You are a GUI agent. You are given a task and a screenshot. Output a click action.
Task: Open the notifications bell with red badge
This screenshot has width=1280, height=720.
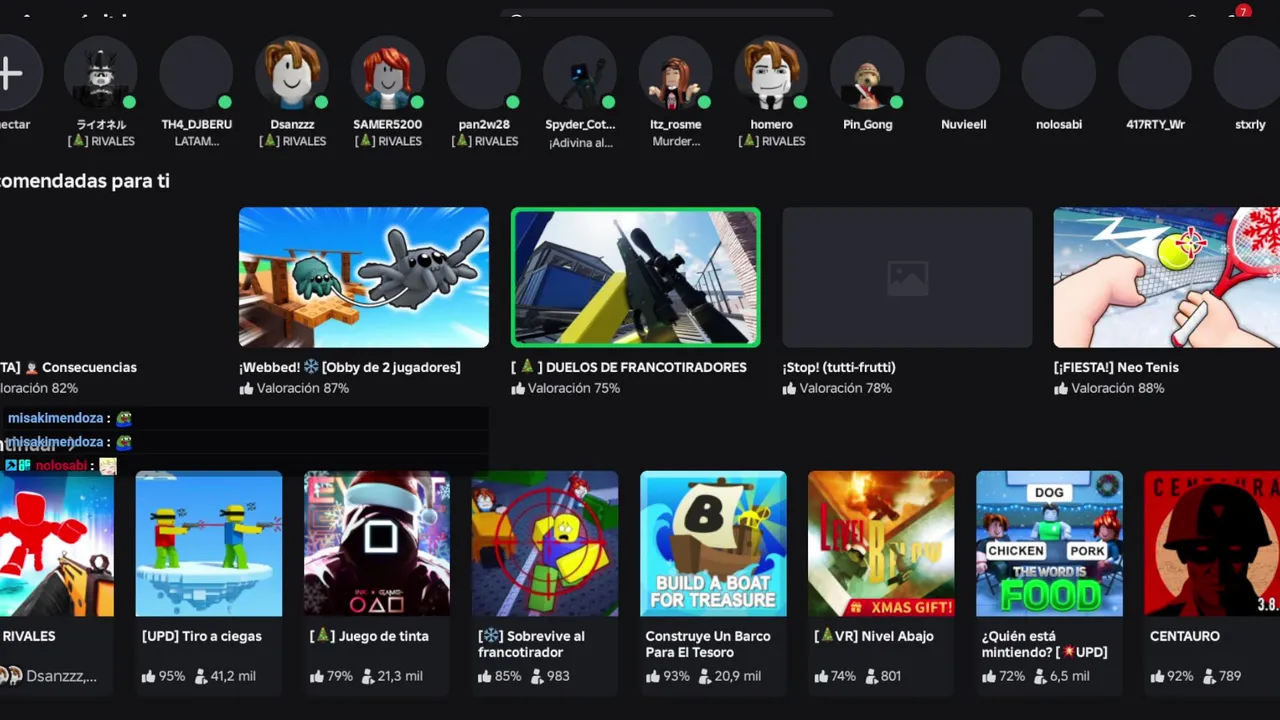1236,15
